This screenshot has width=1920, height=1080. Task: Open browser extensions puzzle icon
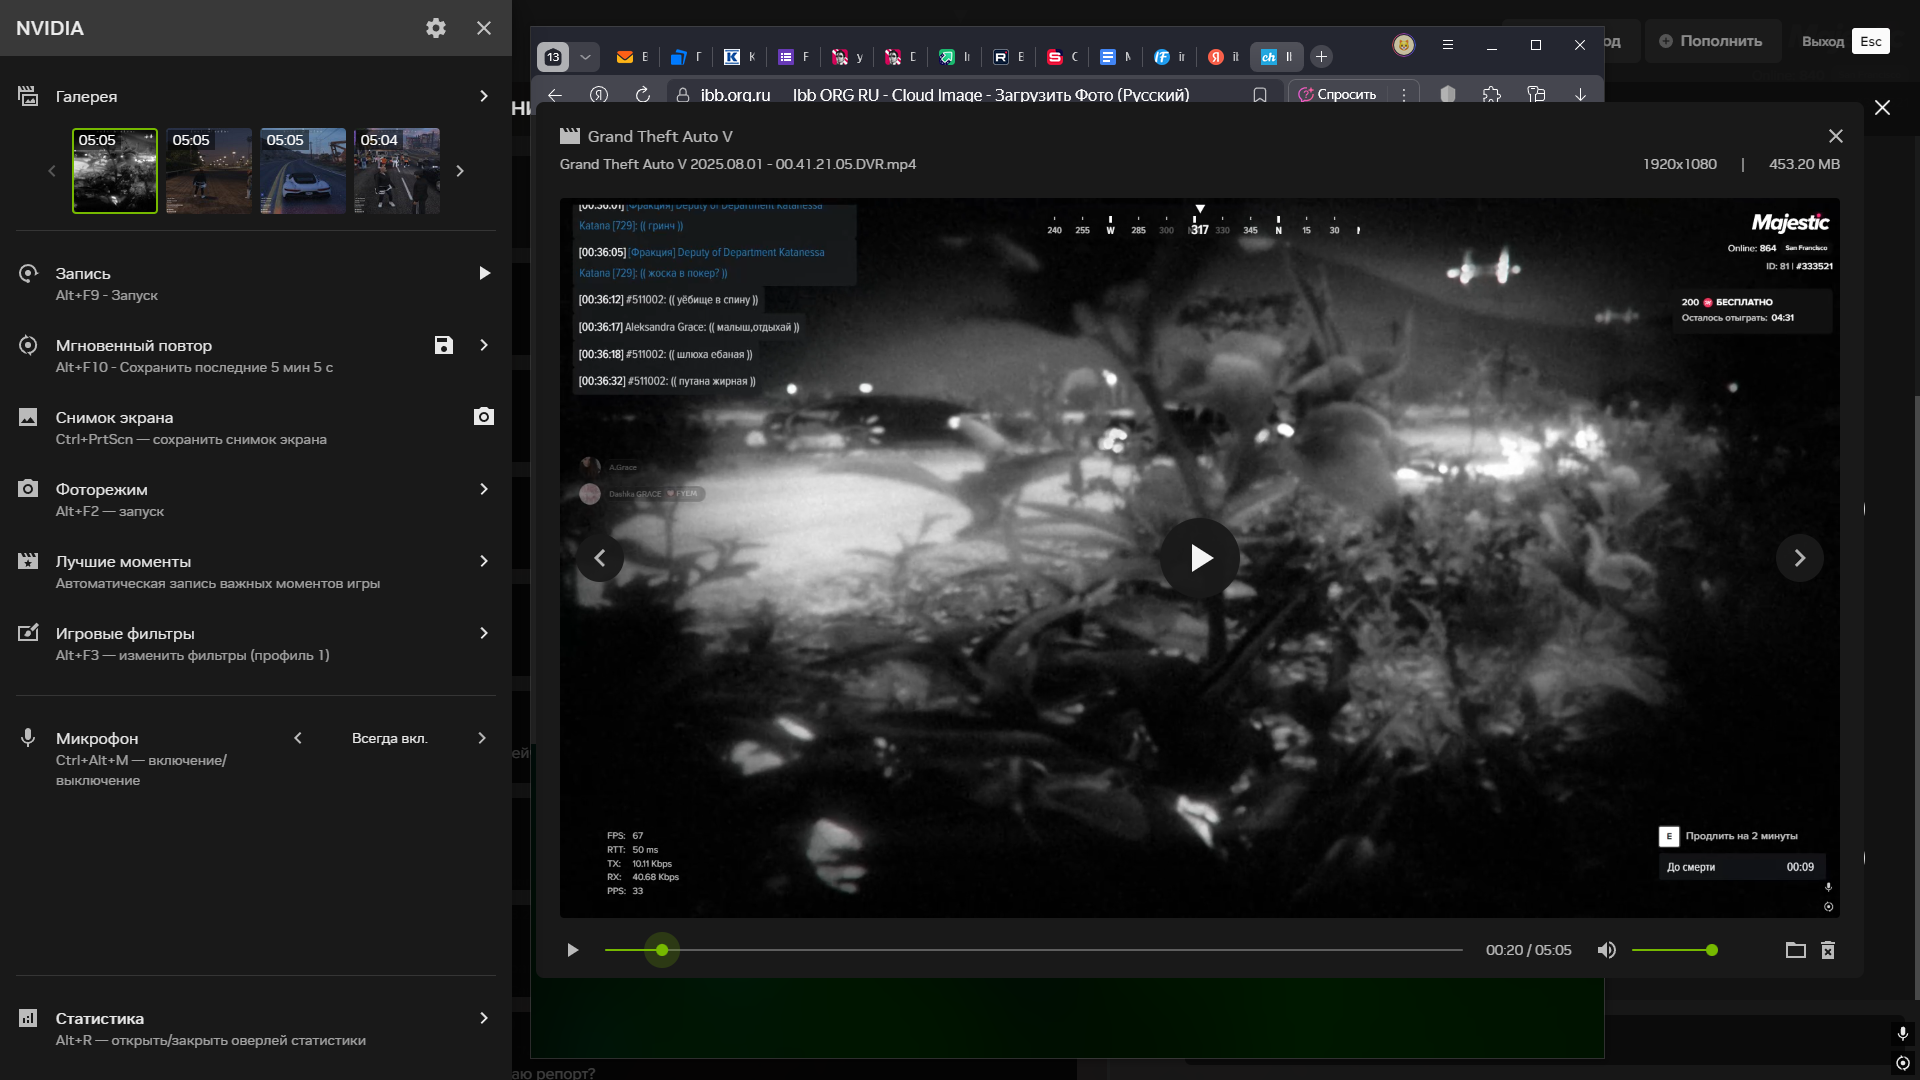click(x=1492, y=95)
